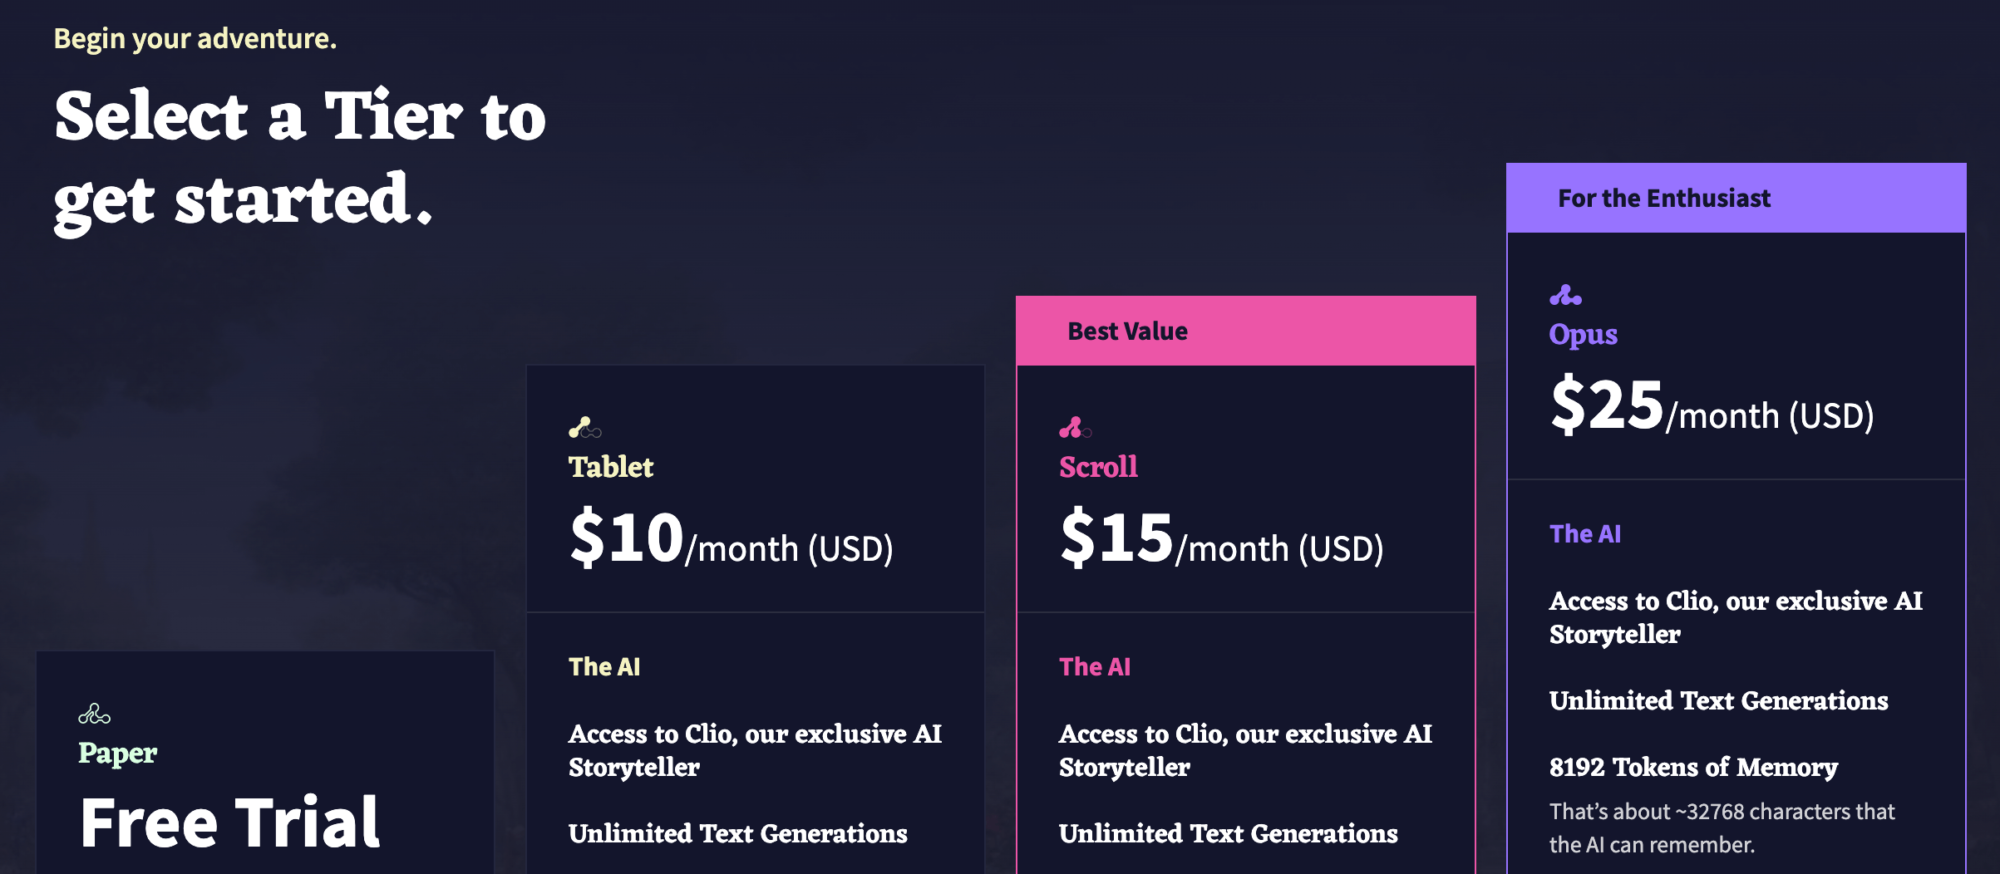Choose the Opus tier name
2000x874 pixels.
coord(1583,334)
